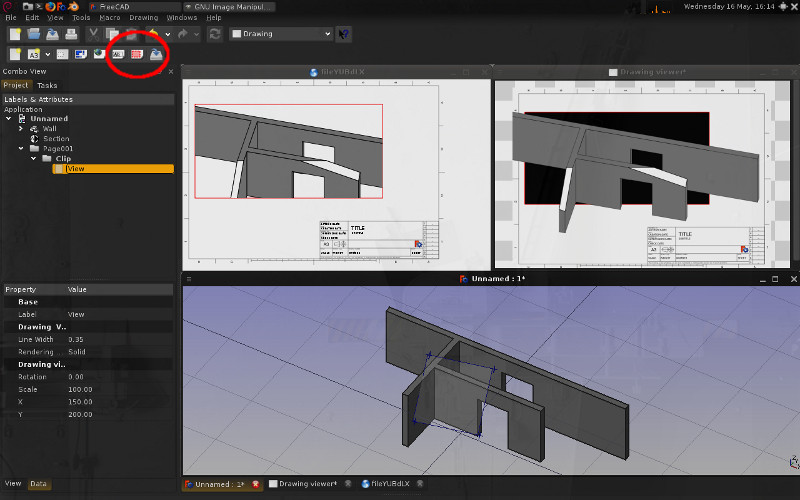This screenshot has width=800, height=500.
Task: Collapse the Clip tree node
Action: point(34,159)
